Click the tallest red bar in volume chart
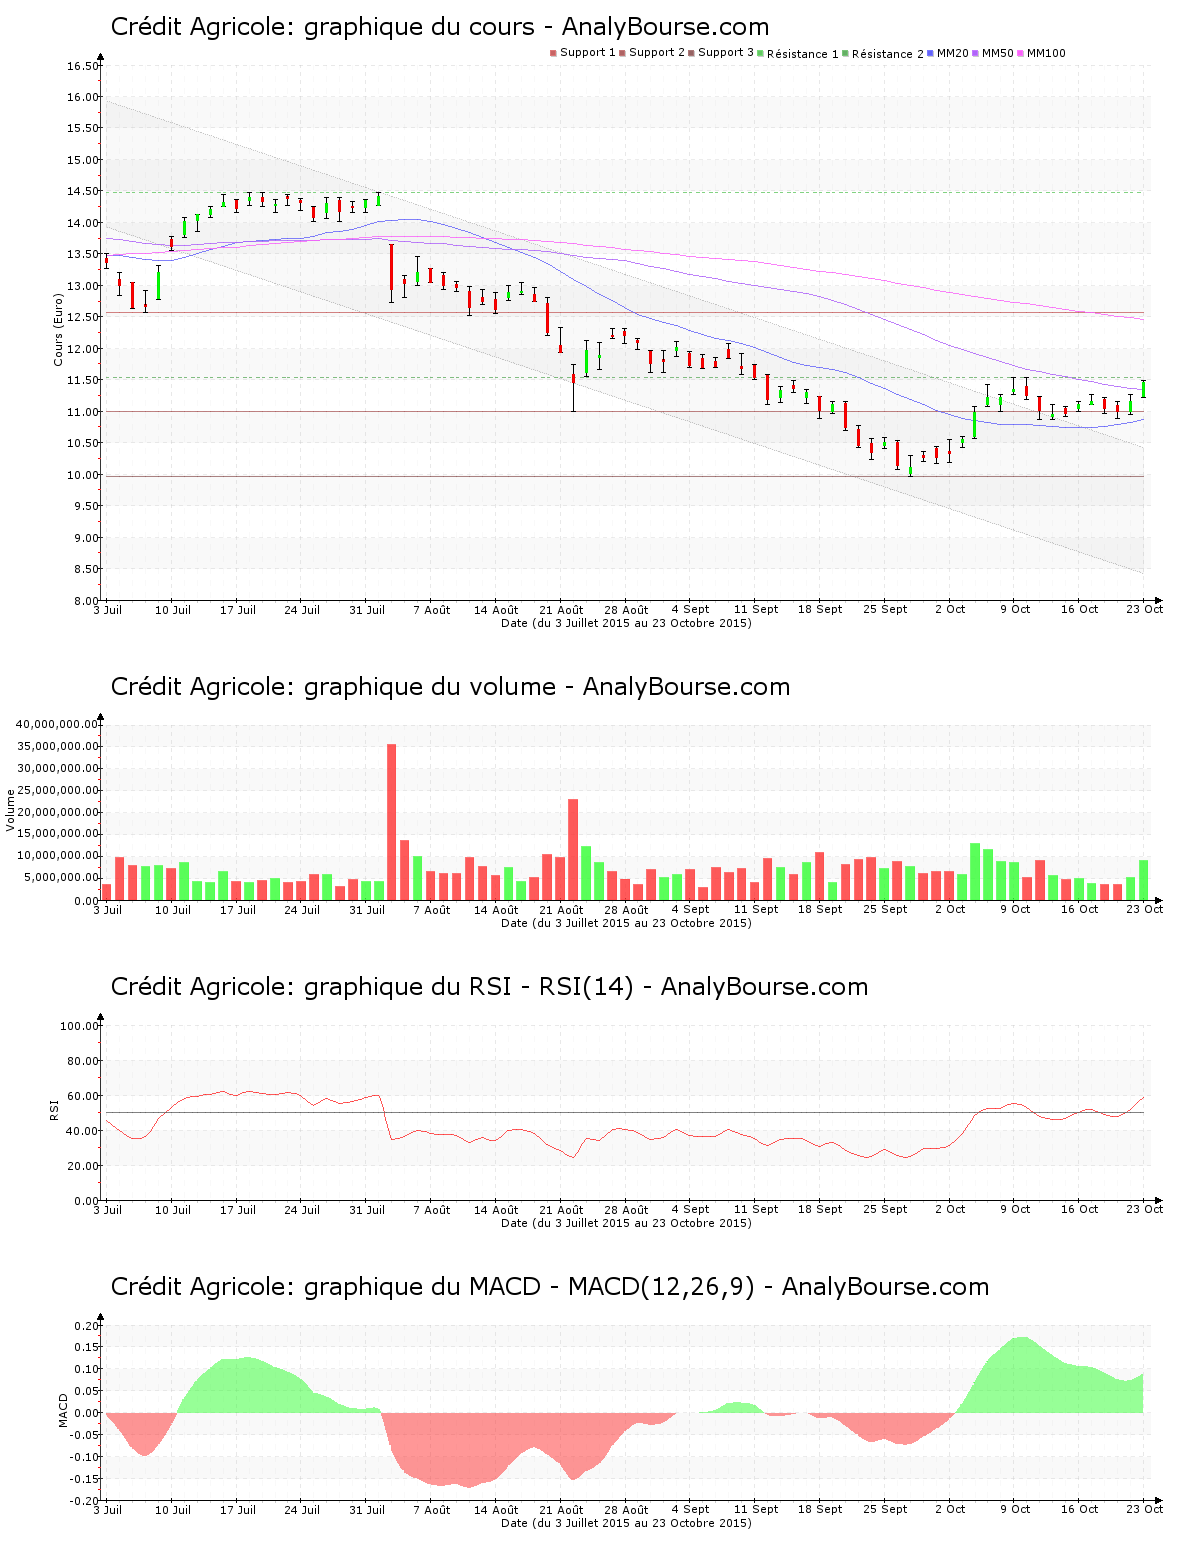The image size is (1200, 1550). (391, 821)
